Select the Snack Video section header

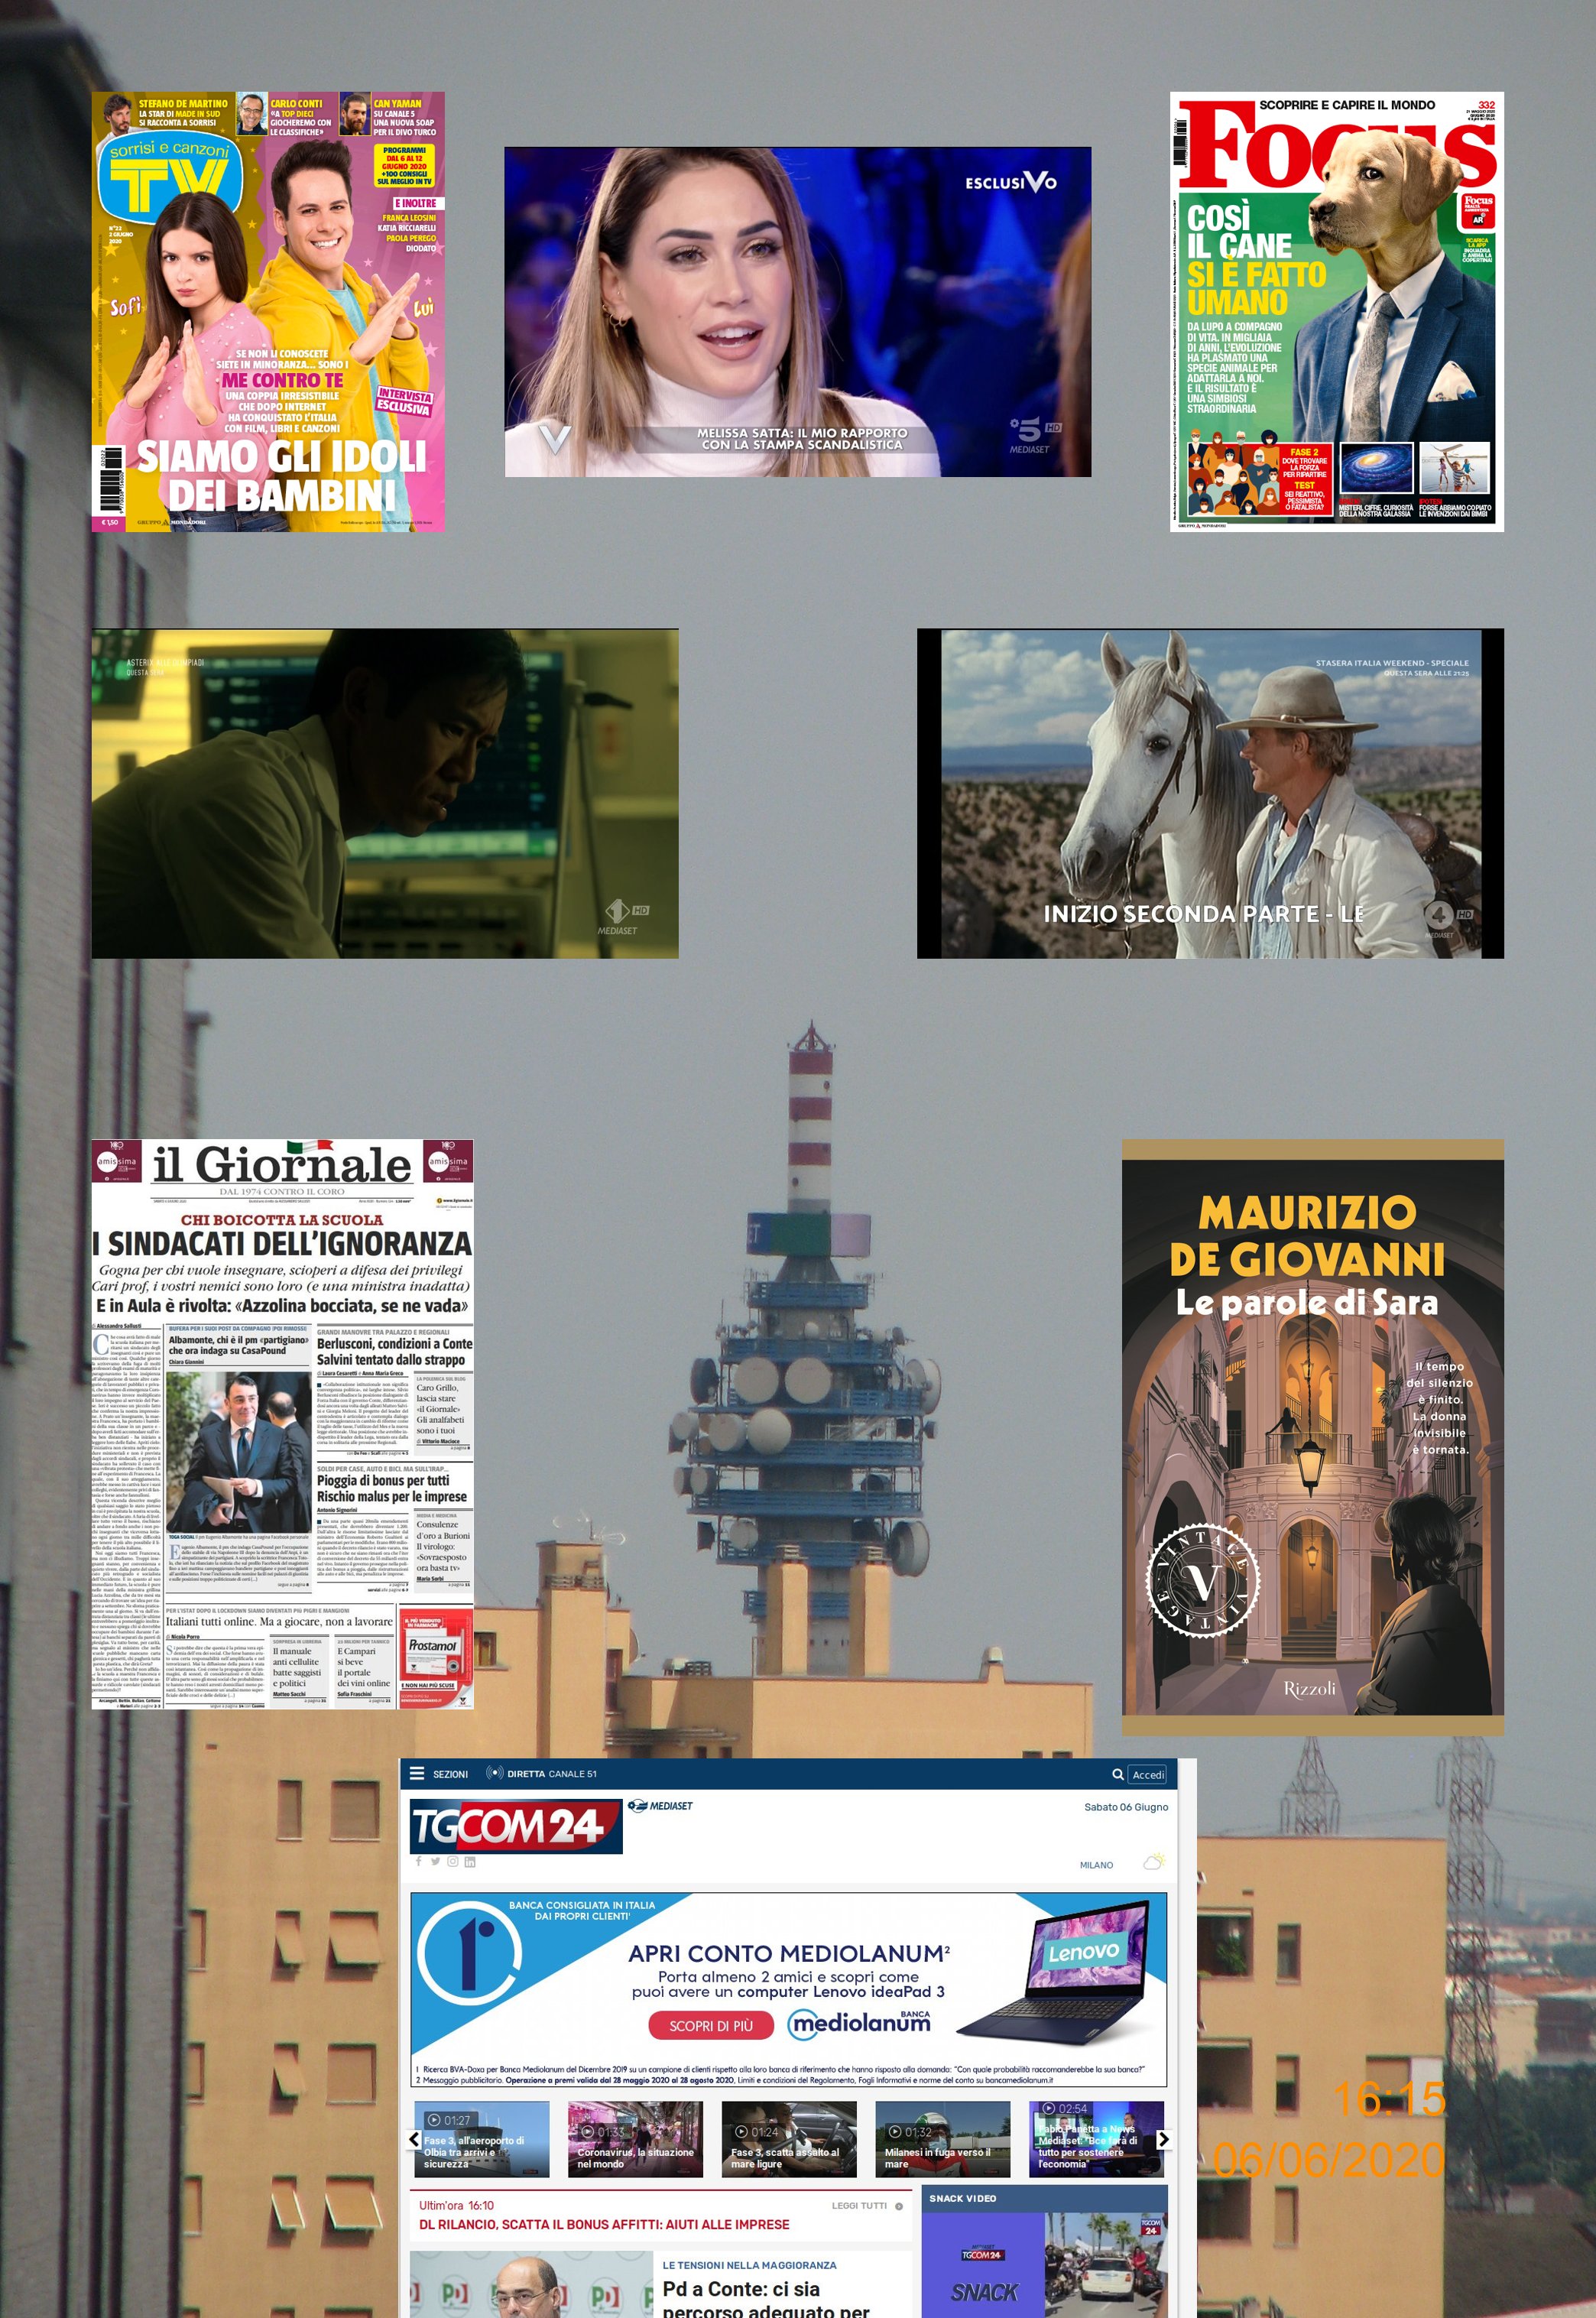tap(962, 2198)
